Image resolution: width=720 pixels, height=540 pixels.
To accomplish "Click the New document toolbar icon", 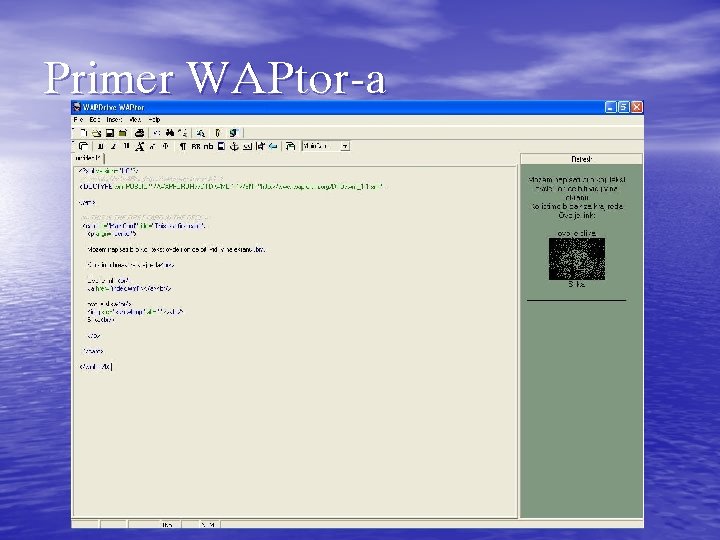I will (84, 133).
